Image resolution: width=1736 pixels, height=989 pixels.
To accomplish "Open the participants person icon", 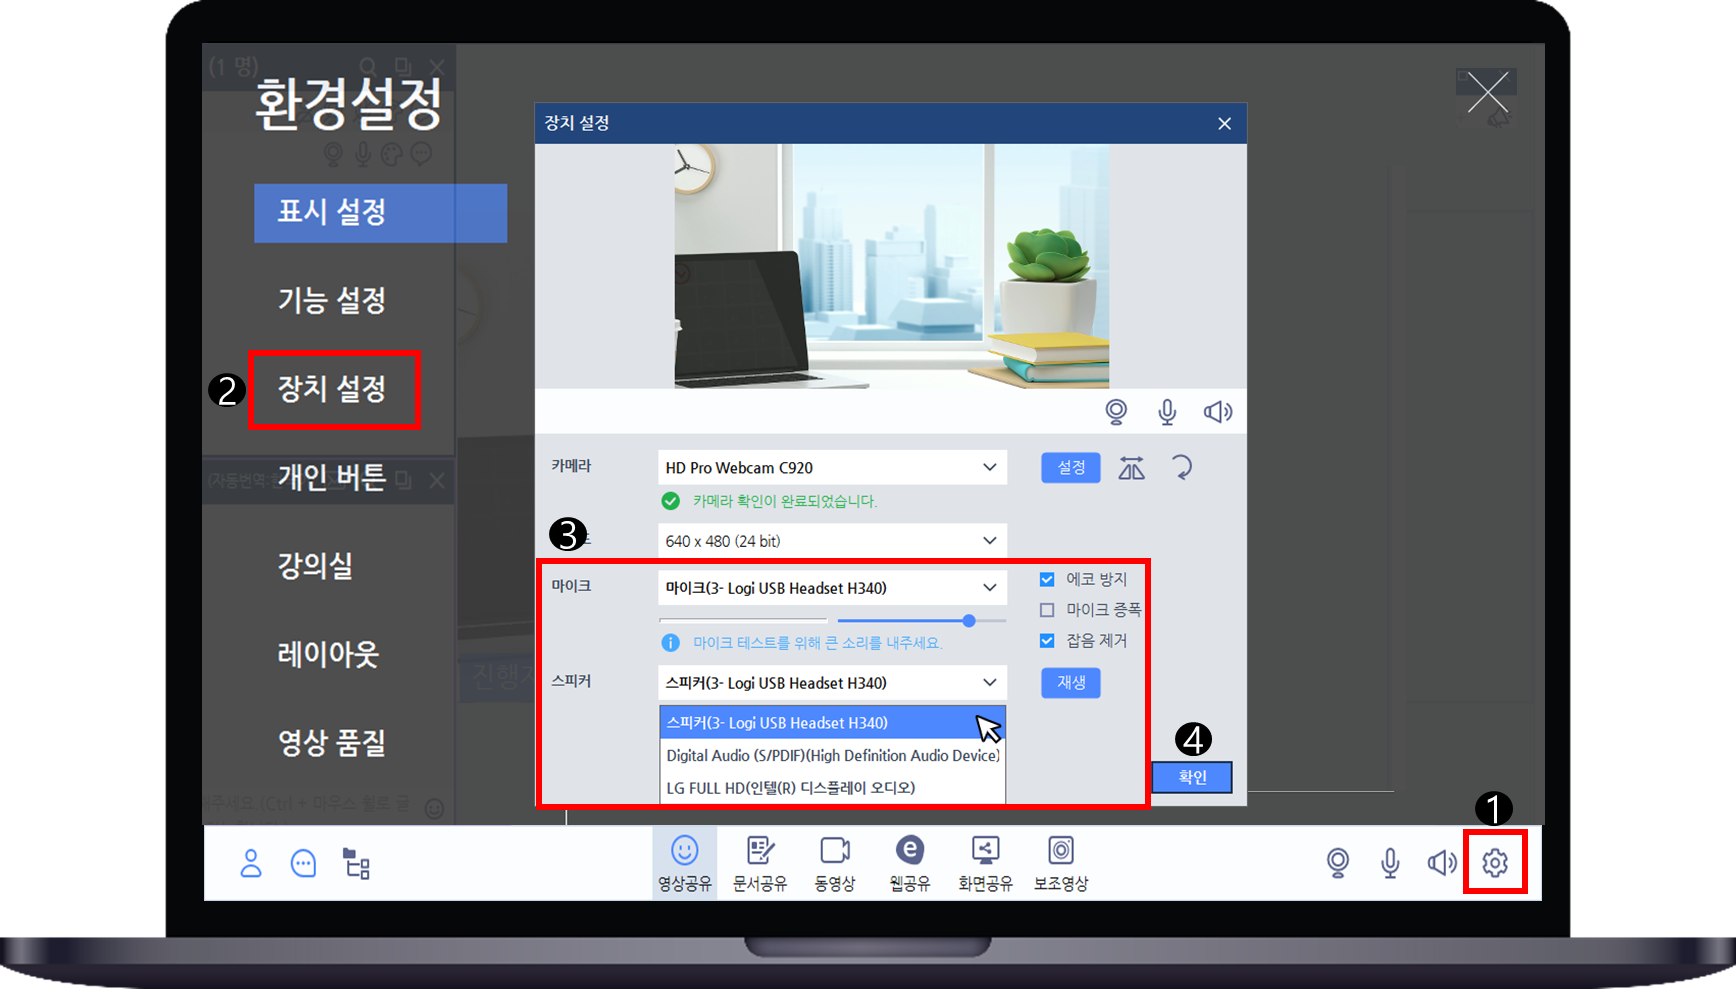I will [251, 863].
